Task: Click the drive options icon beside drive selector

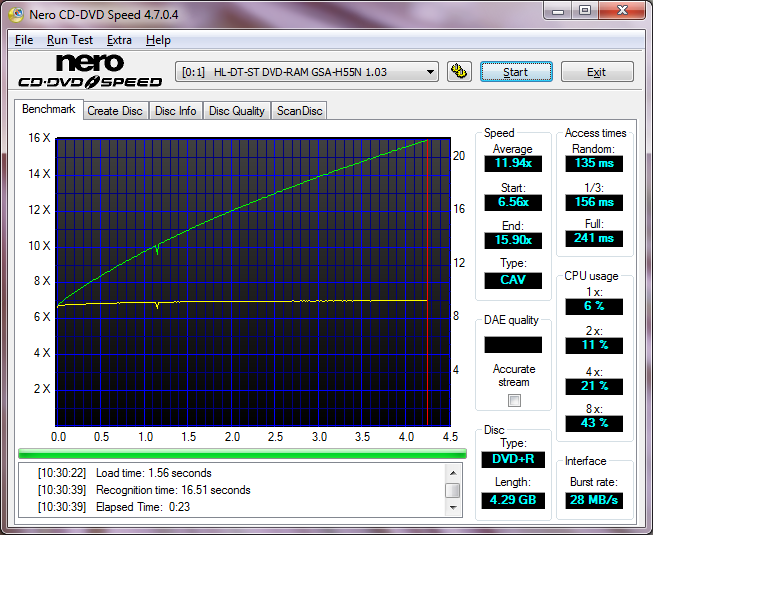Action: pos(459,71)
